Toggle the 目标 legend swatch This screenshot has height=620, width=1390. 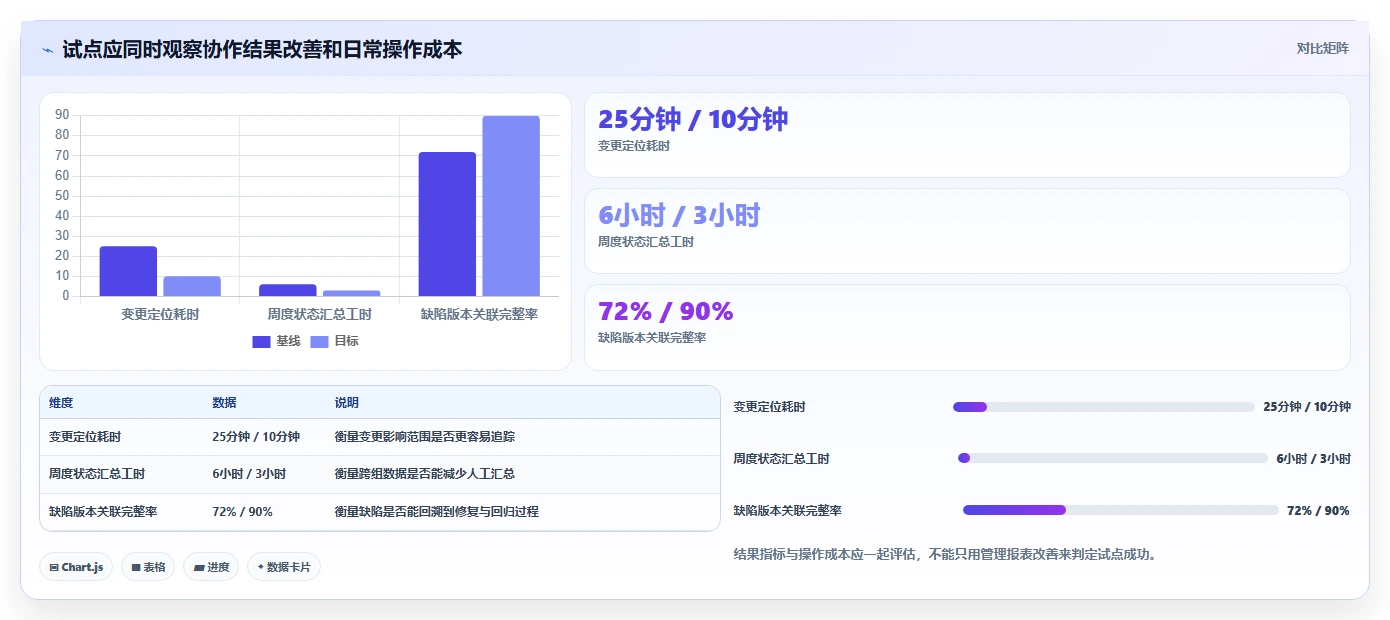[319, 341]
